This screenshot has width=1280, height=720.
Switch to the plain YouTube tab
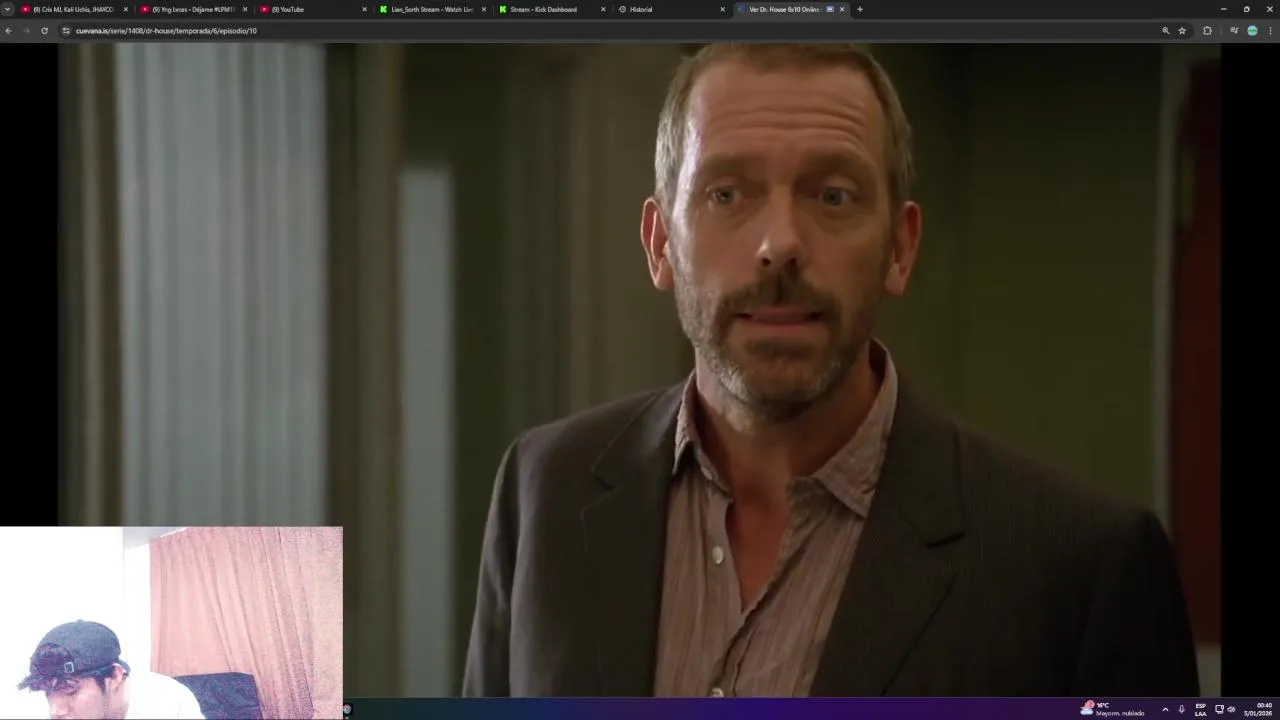pos(312,9)
